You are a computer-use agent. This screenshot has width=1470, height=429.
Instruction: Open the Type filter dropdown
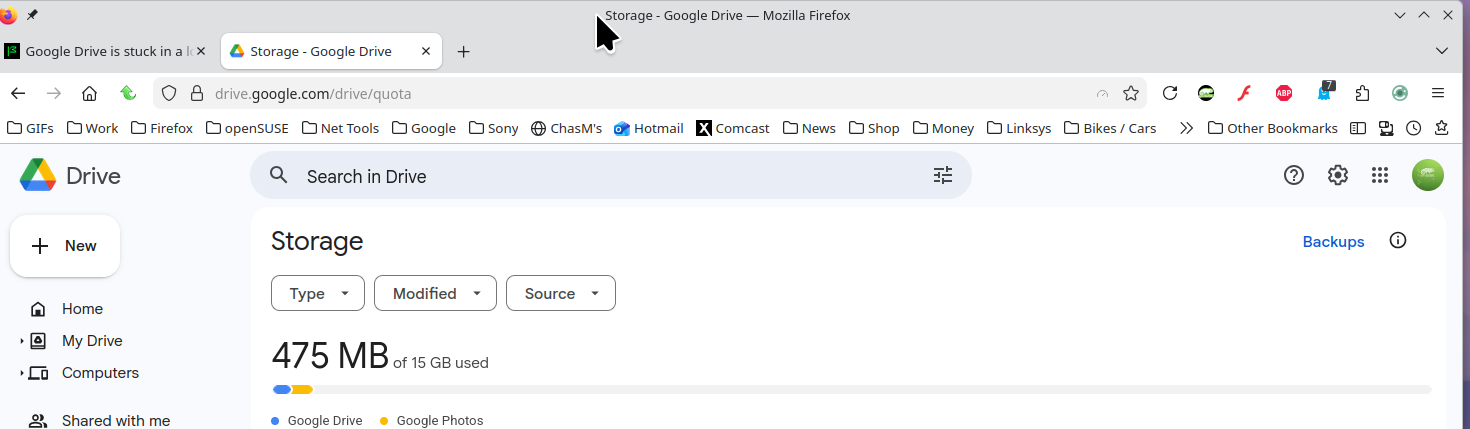point(318,293)
